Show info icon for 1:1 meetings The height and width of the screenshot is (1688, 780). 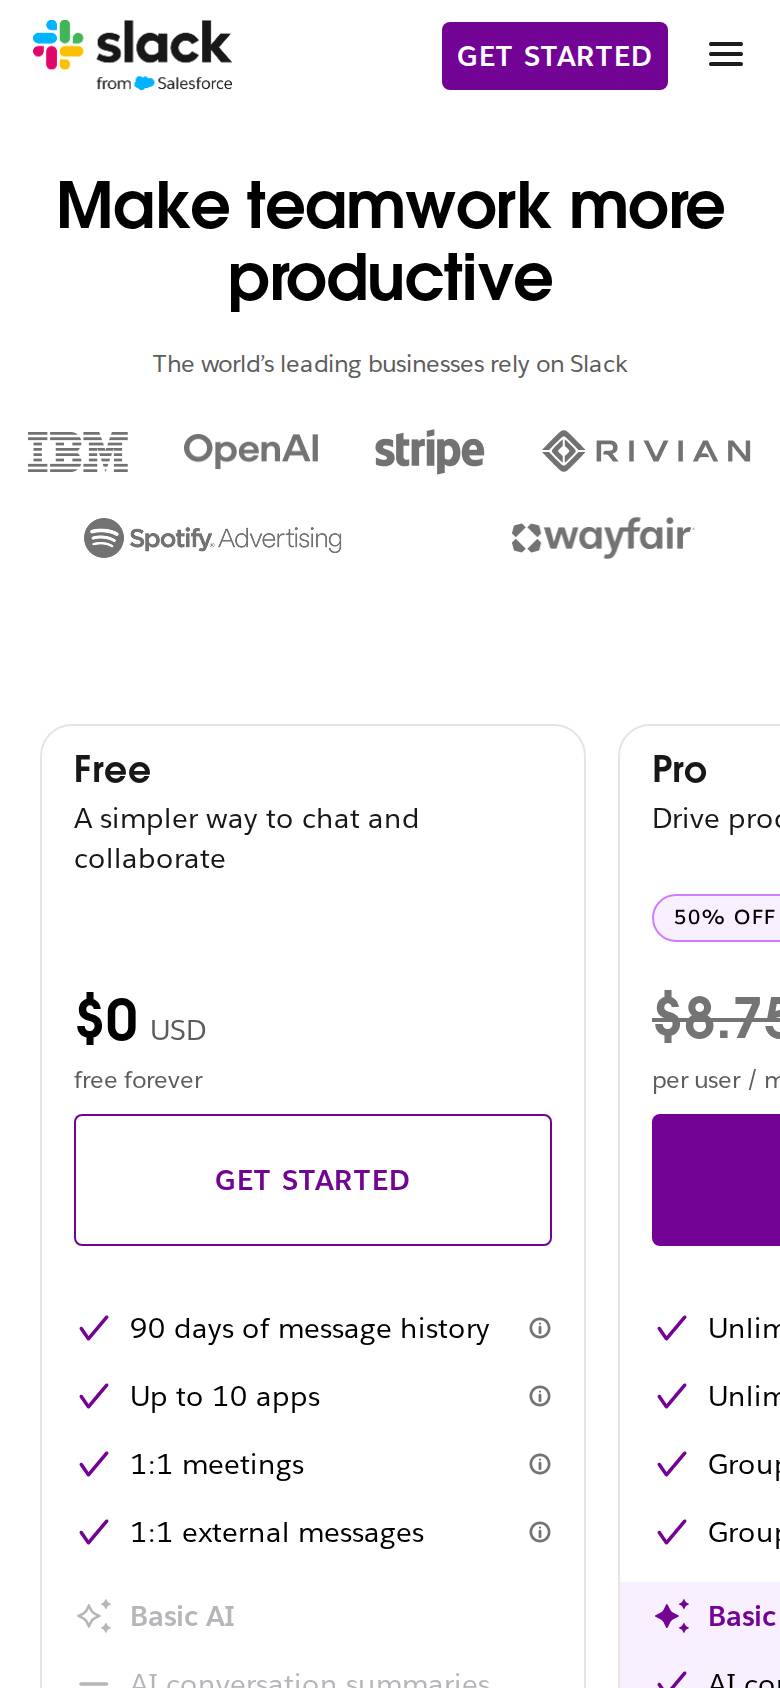coord(540,1464)
